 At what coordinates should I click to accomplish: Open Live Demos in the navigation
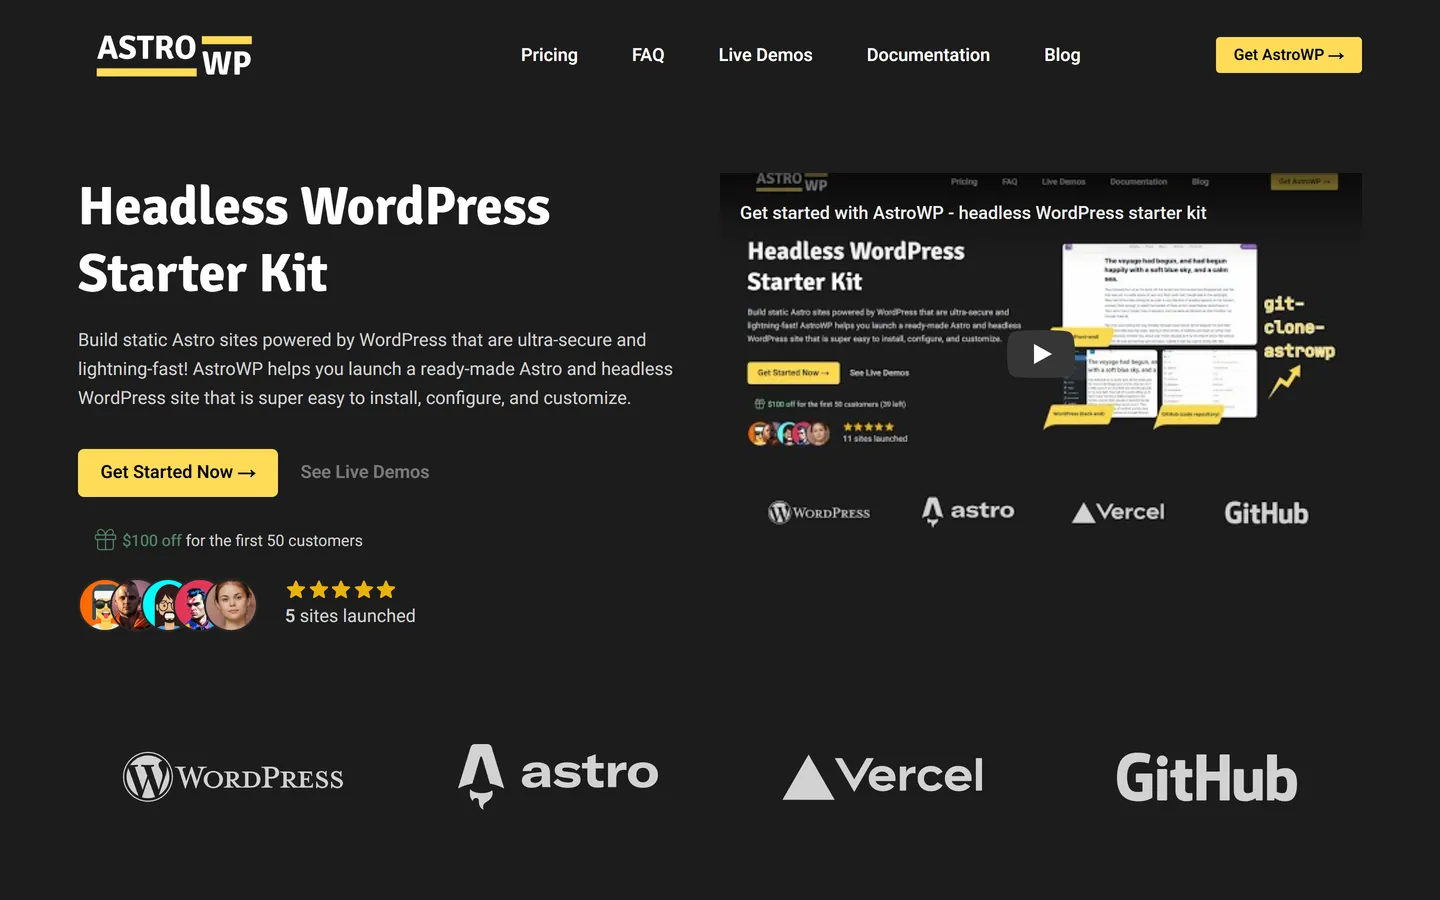(765, 55)
